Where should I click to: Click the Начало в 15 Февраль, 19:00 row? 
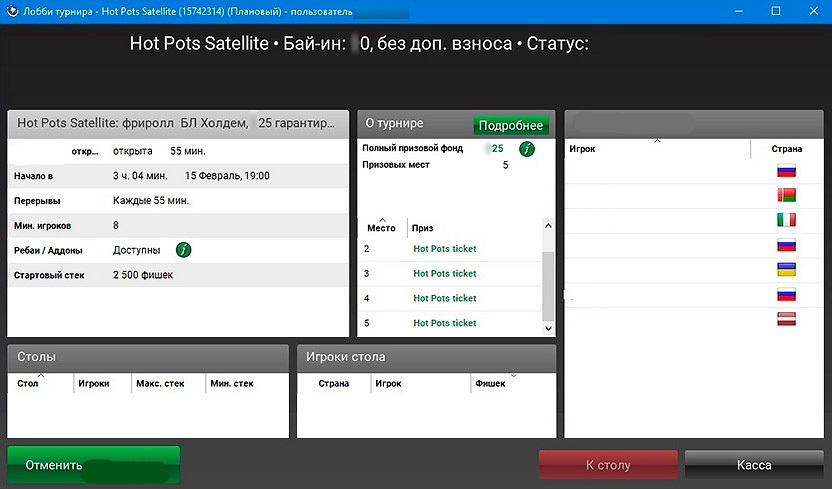178,176
